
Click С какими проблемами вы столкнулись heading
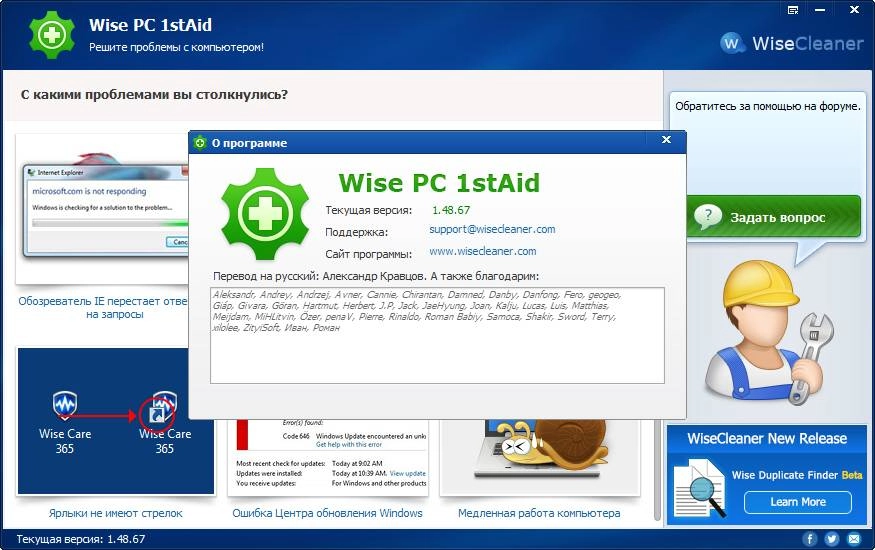tap(154, 95)
